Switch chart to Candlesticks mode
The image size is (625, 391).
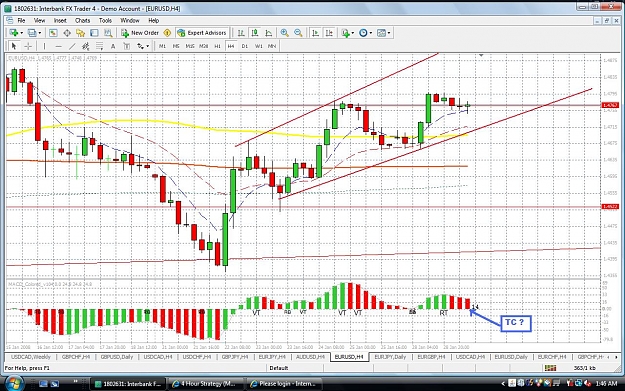(255, 33)
